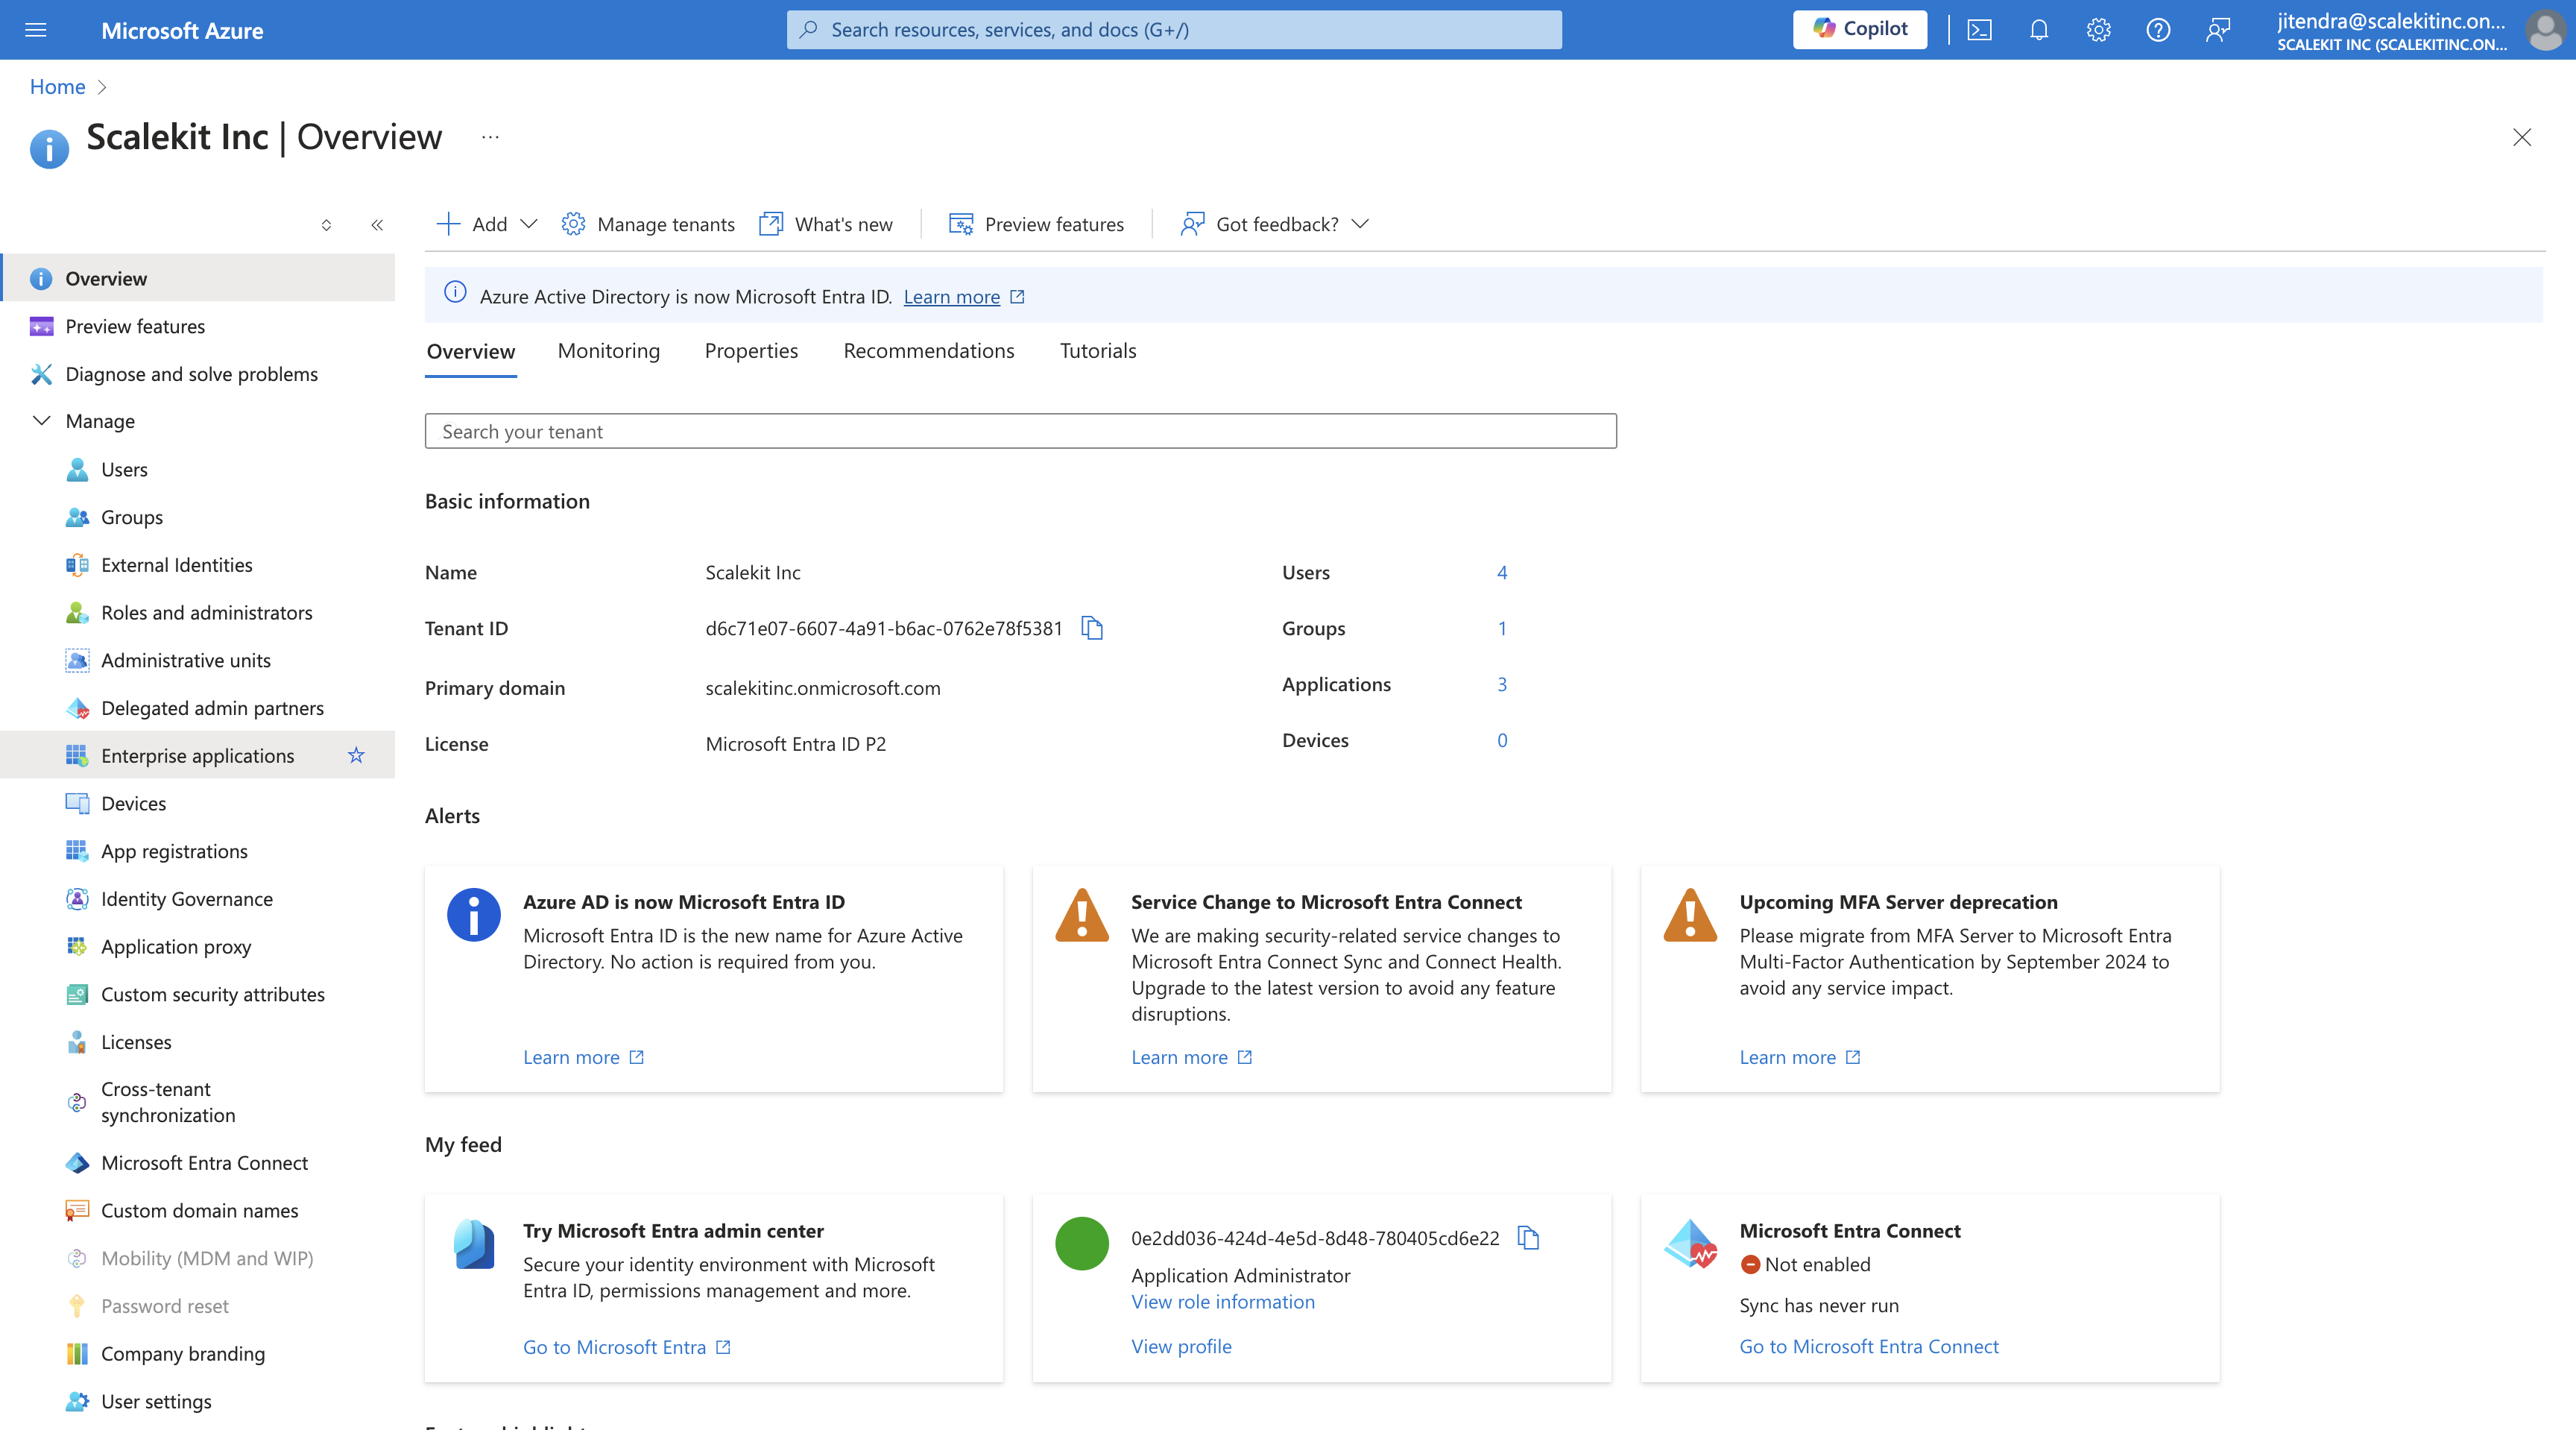Screen dimensions: 2576x1430
Task: Open External Identities in the sidebar
Action: click(177, 565)
